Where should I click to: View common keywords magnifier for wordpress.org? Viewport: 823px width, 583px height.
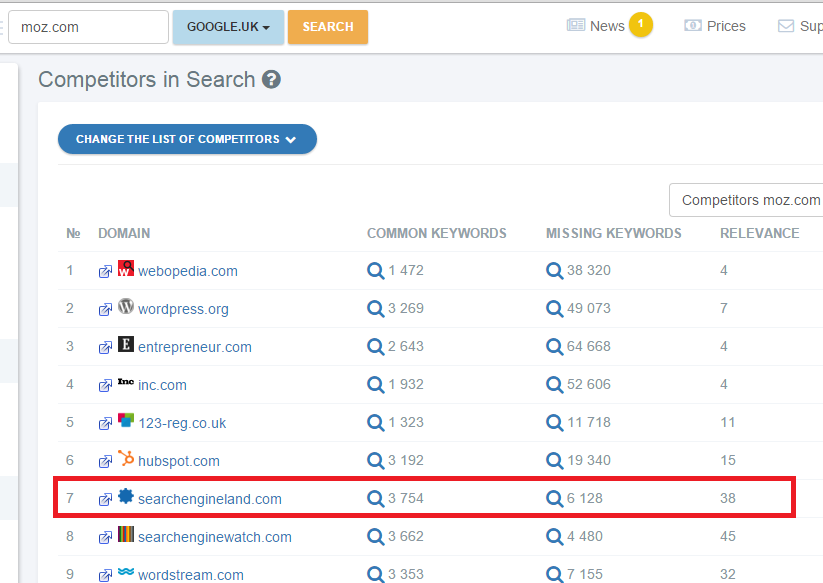pos(375,309)
